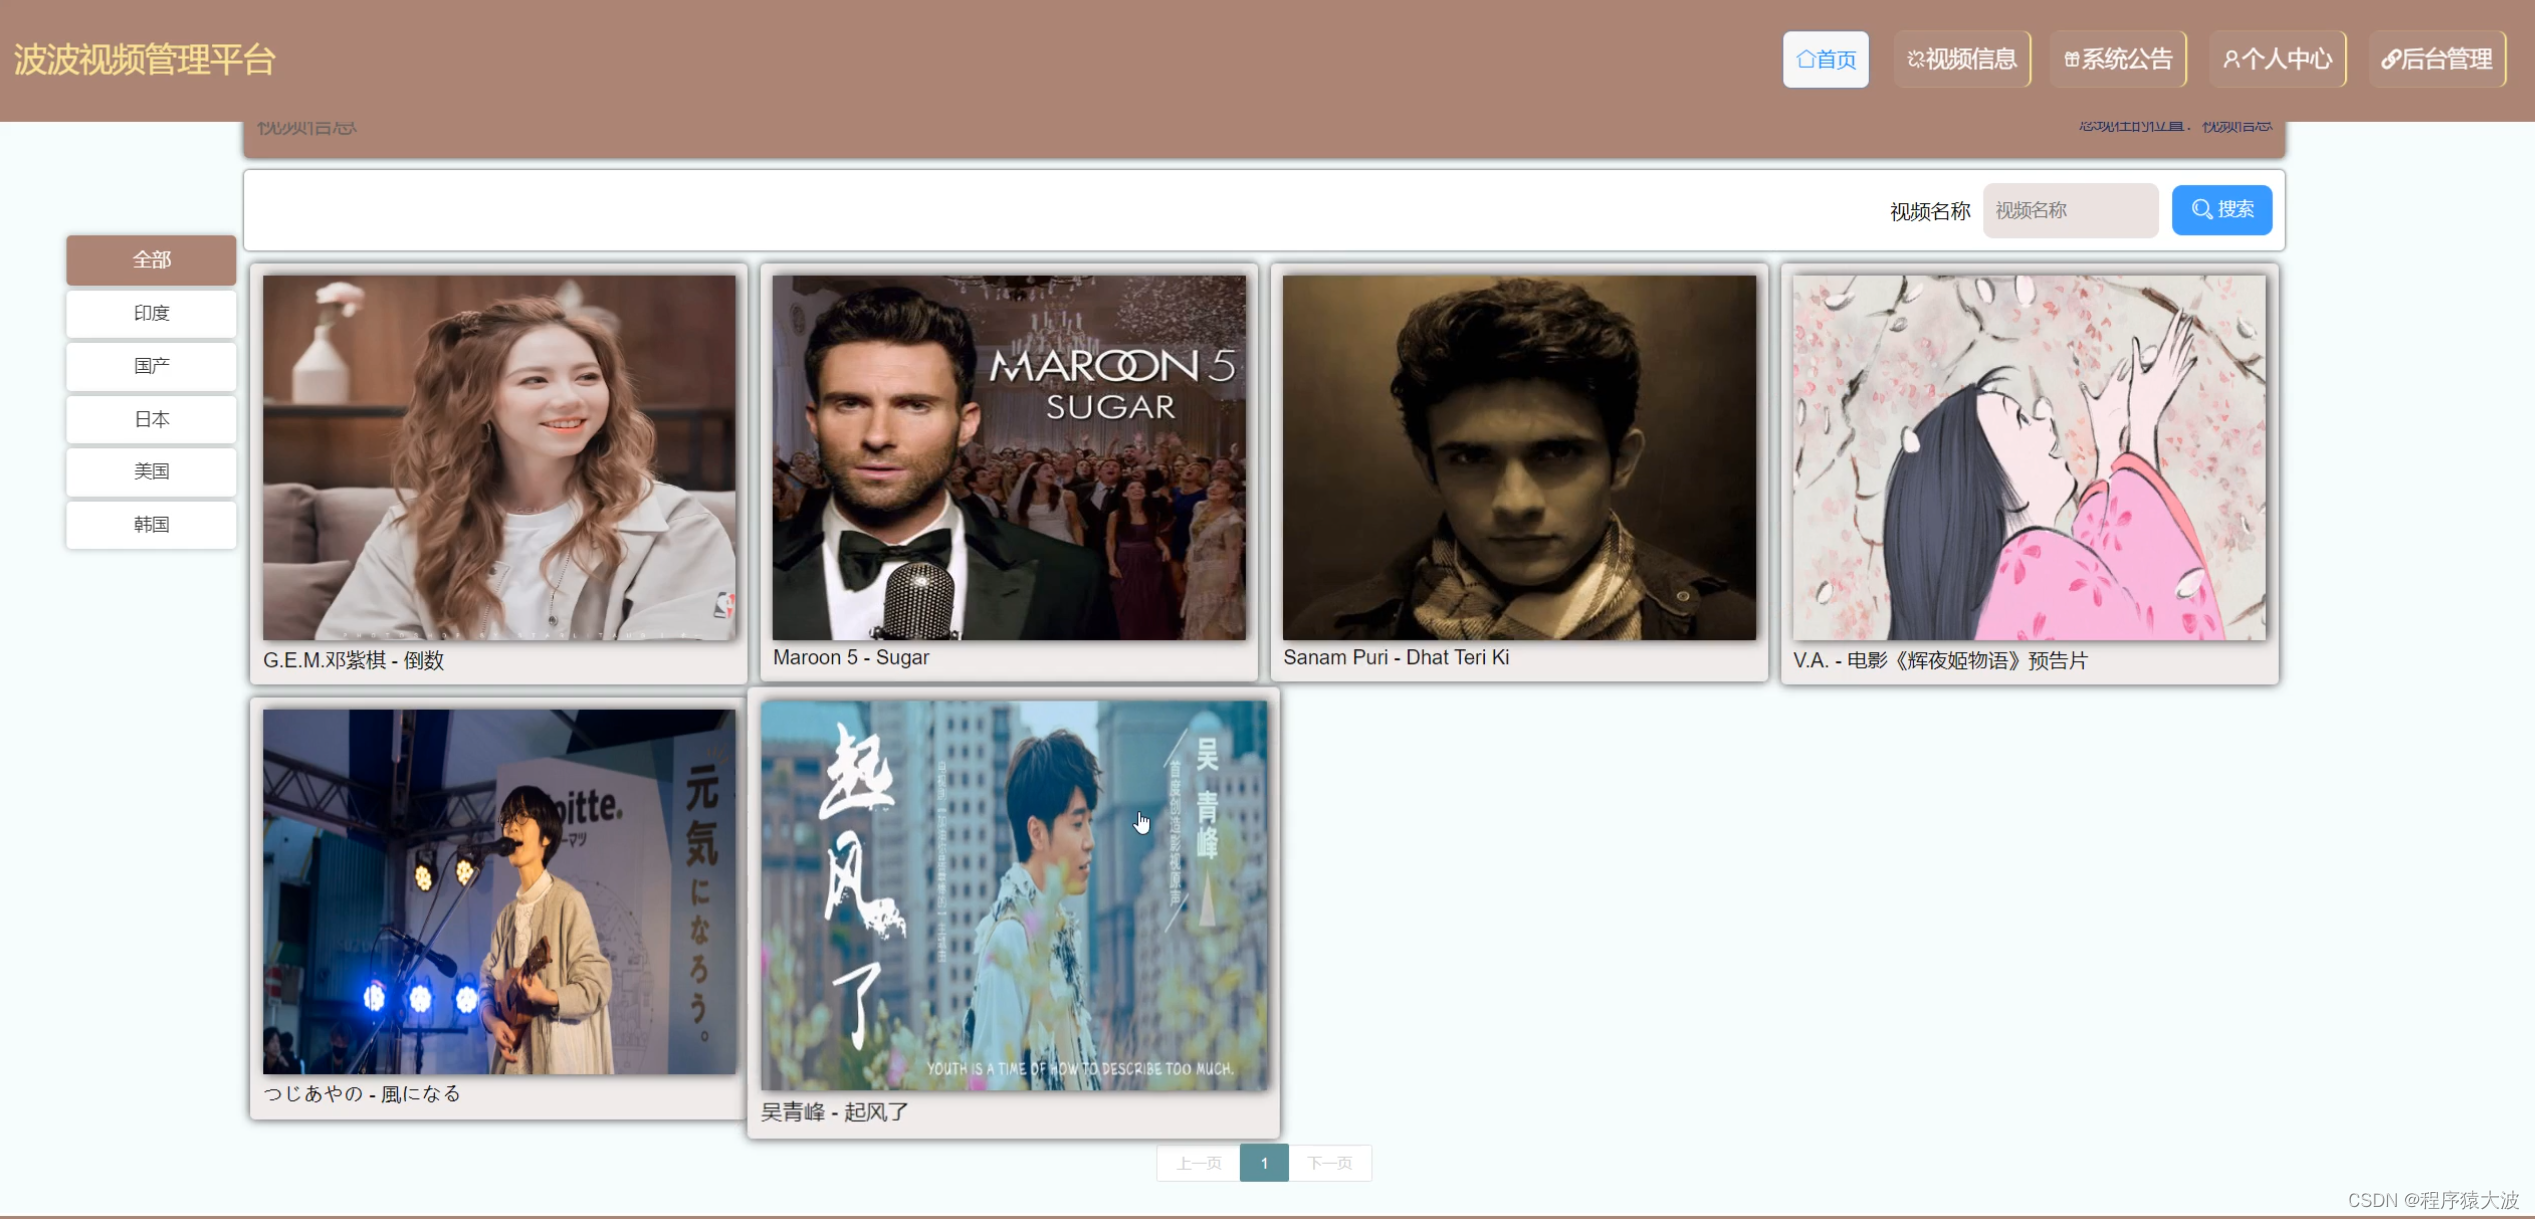Filter videos by 国产 category
2535x1219 pixels.
pos(151,366)
